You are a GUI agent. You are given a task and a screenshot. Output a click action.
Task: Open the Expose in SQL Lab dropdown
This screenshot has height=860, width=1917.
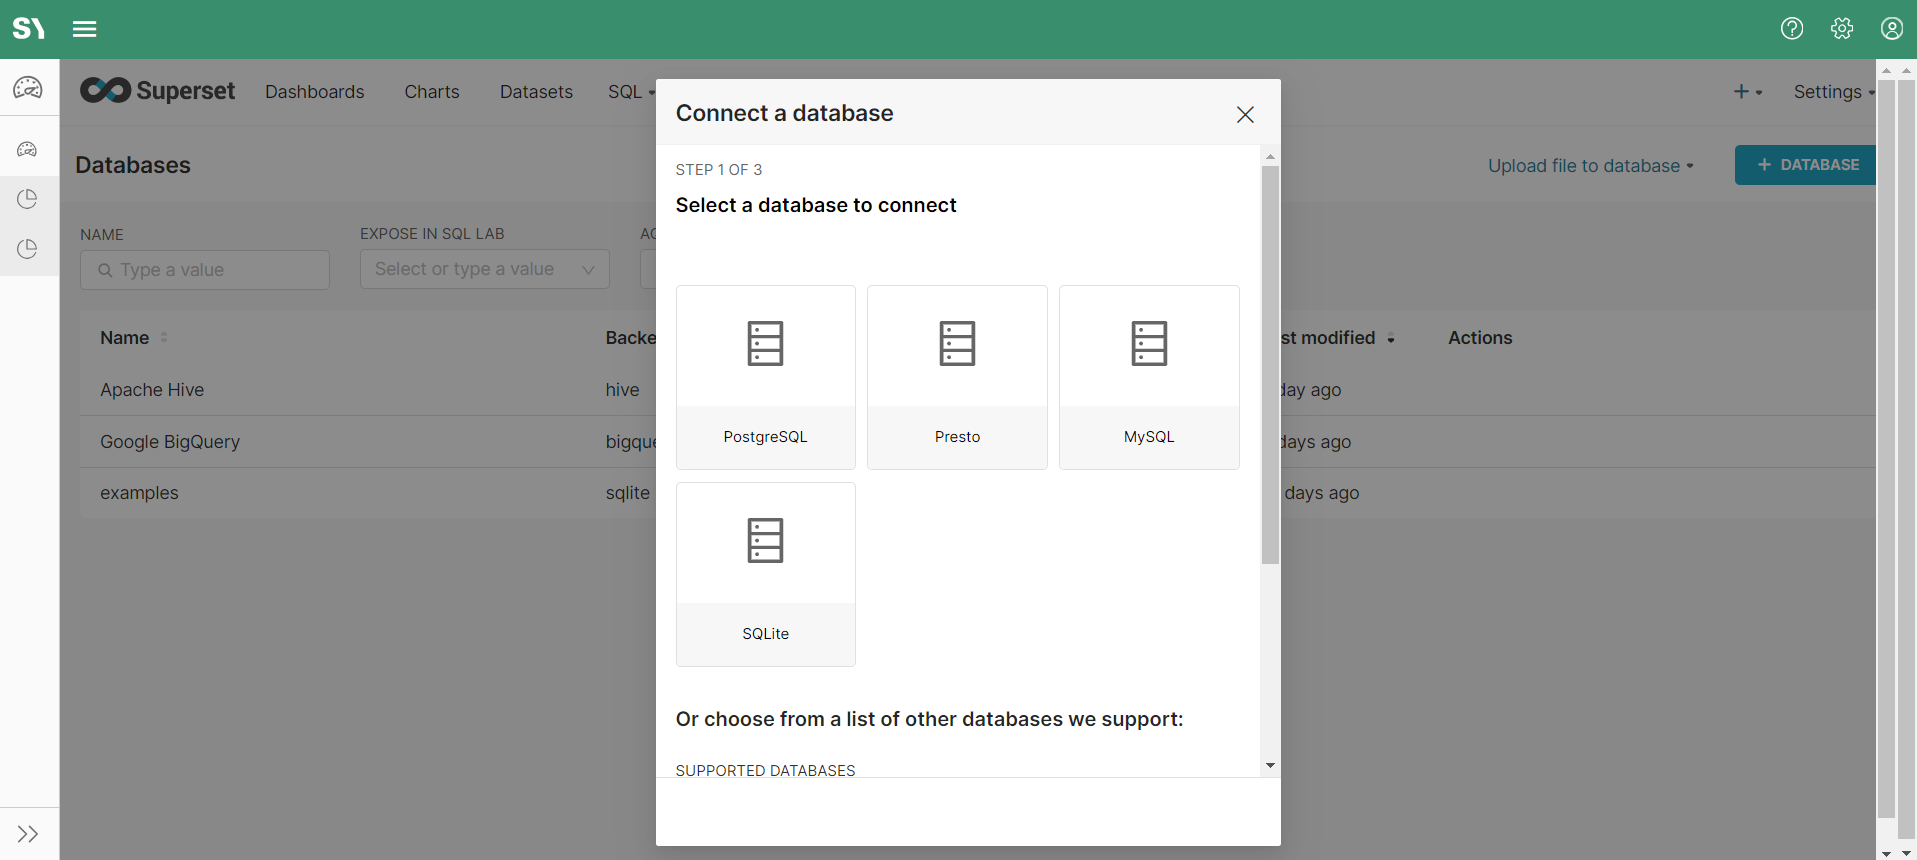point(484,269)
